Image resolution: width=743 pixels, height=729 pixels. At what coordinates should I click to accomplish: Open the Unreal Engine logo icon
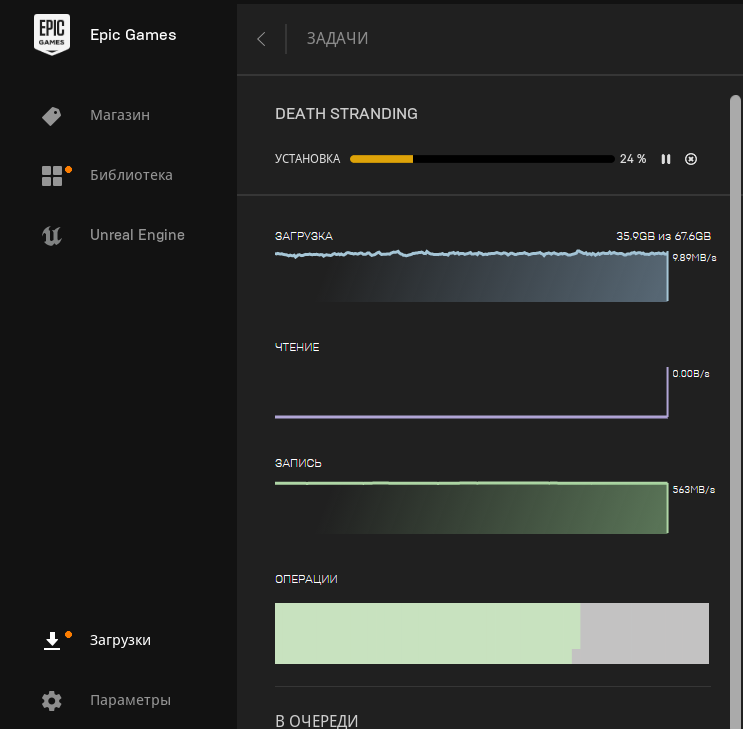[52, 236]
